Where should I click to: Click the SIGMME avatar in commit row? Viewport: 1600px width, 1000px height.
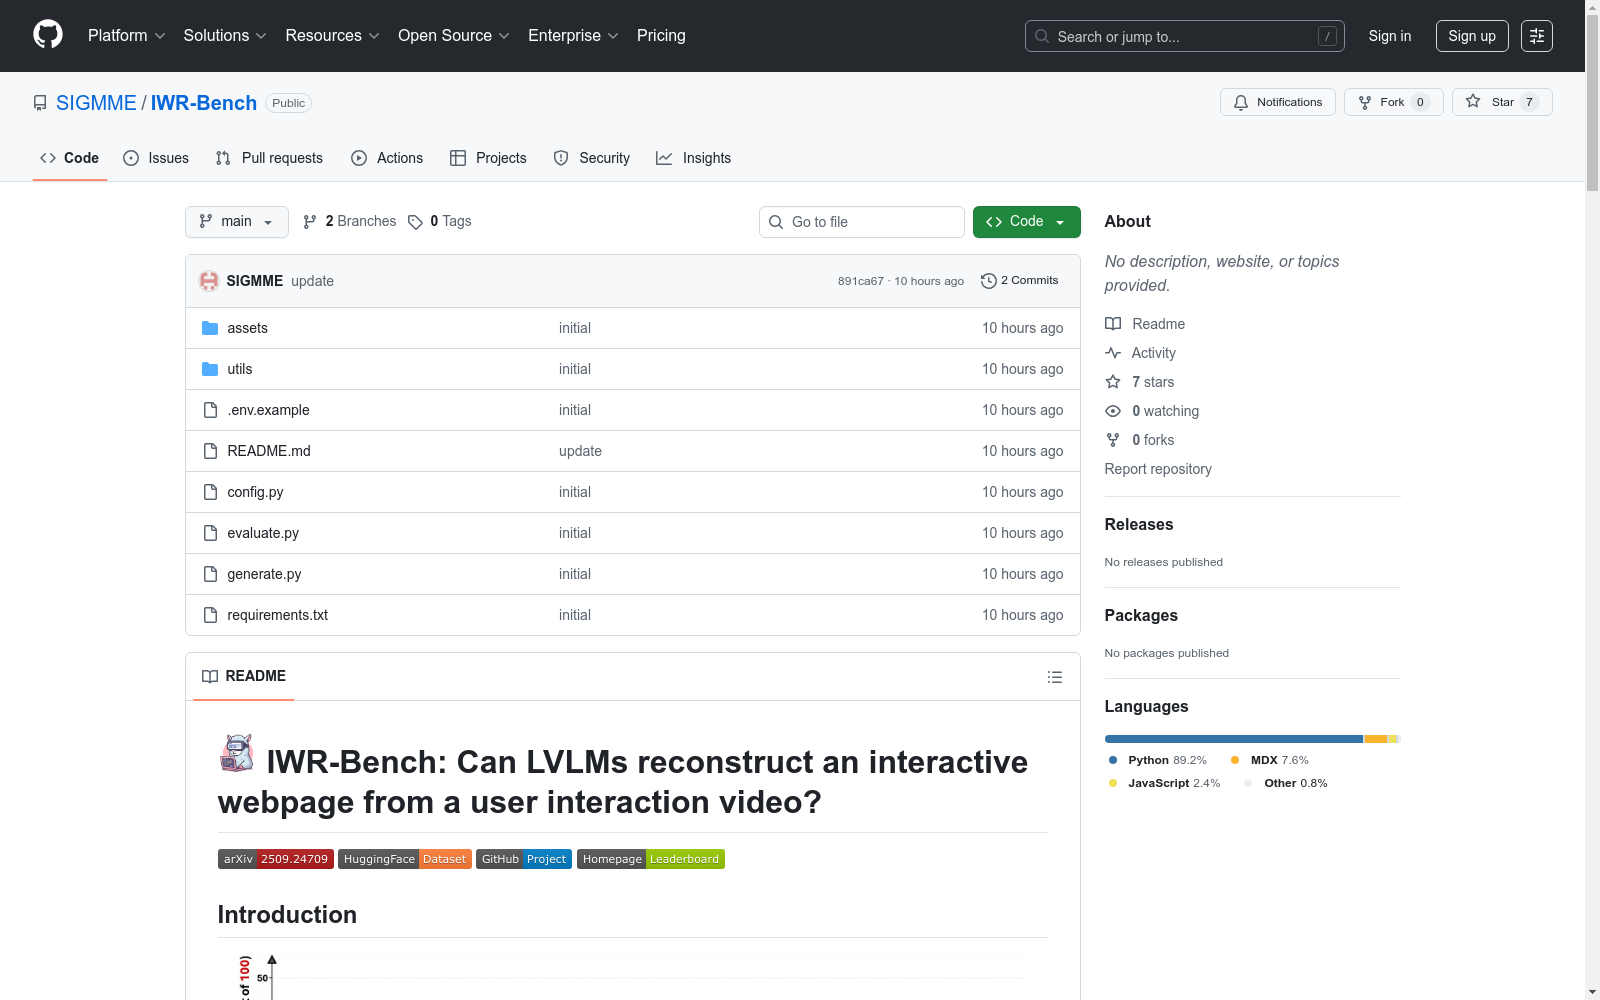(x=209, y=281)
